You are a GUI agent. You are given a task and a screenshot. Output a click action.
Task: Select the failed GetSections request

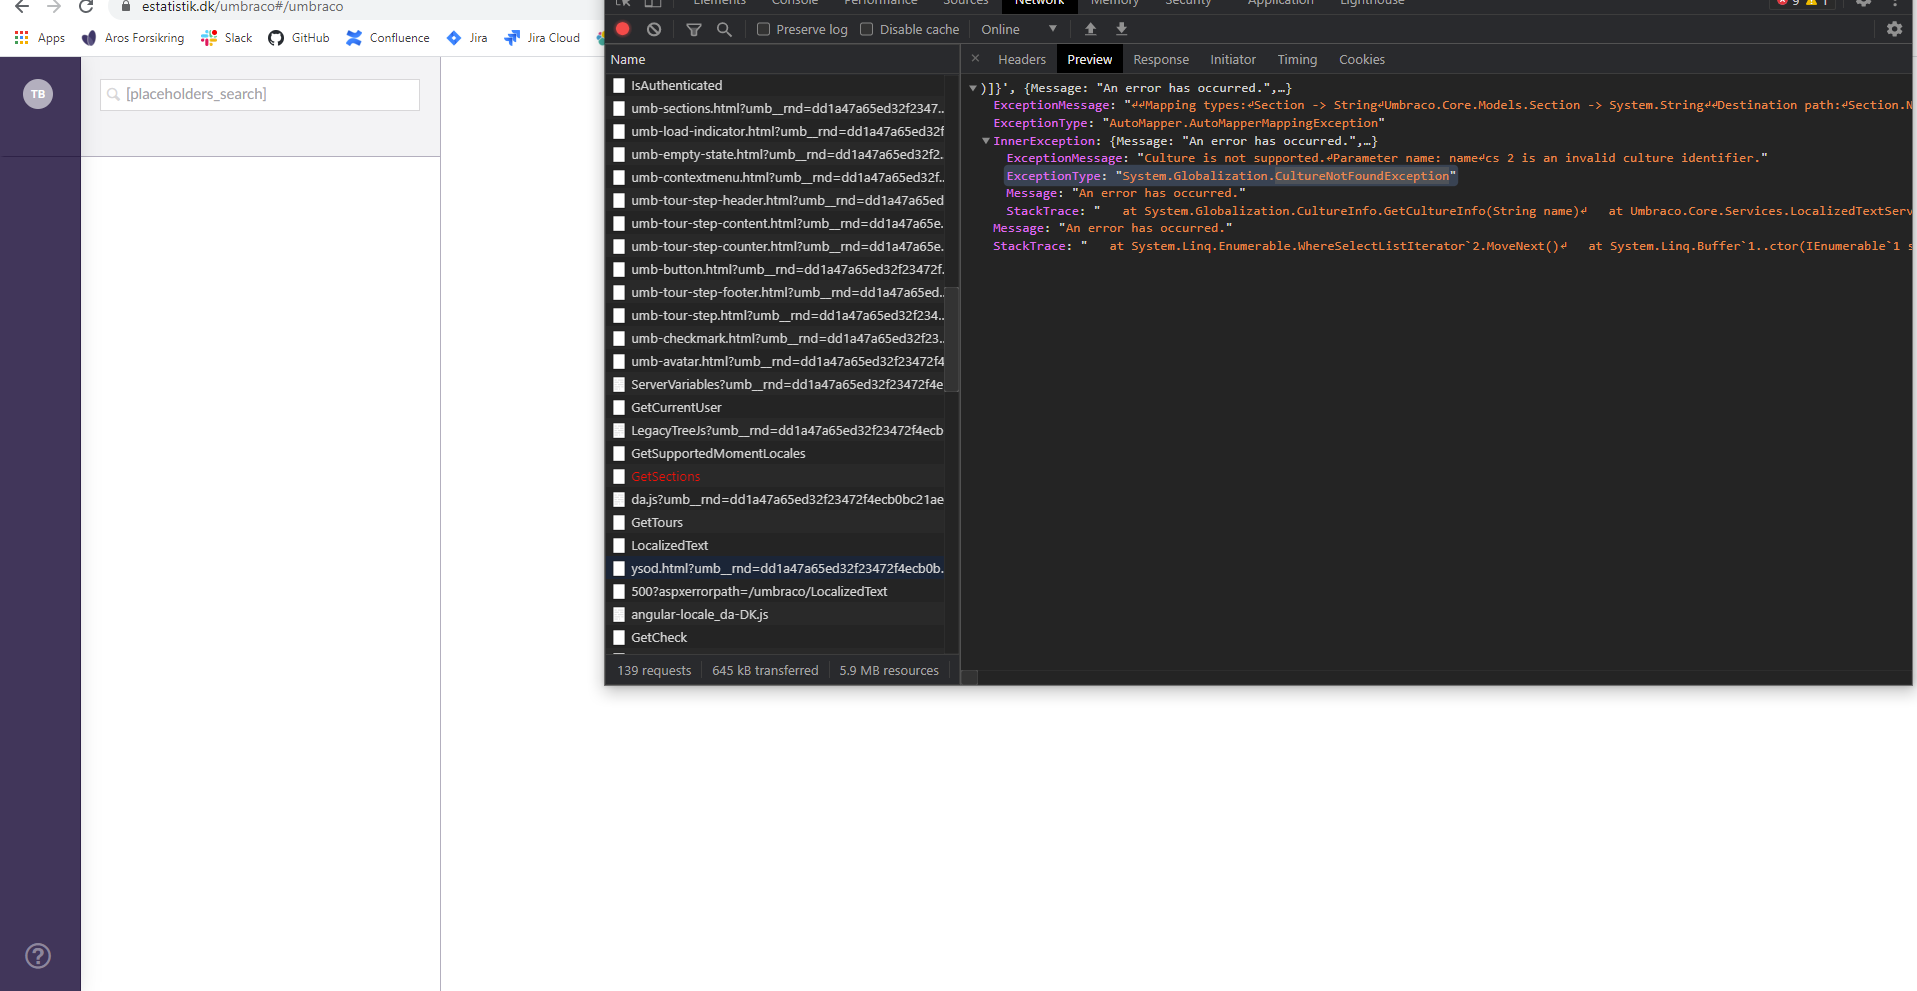666,477
